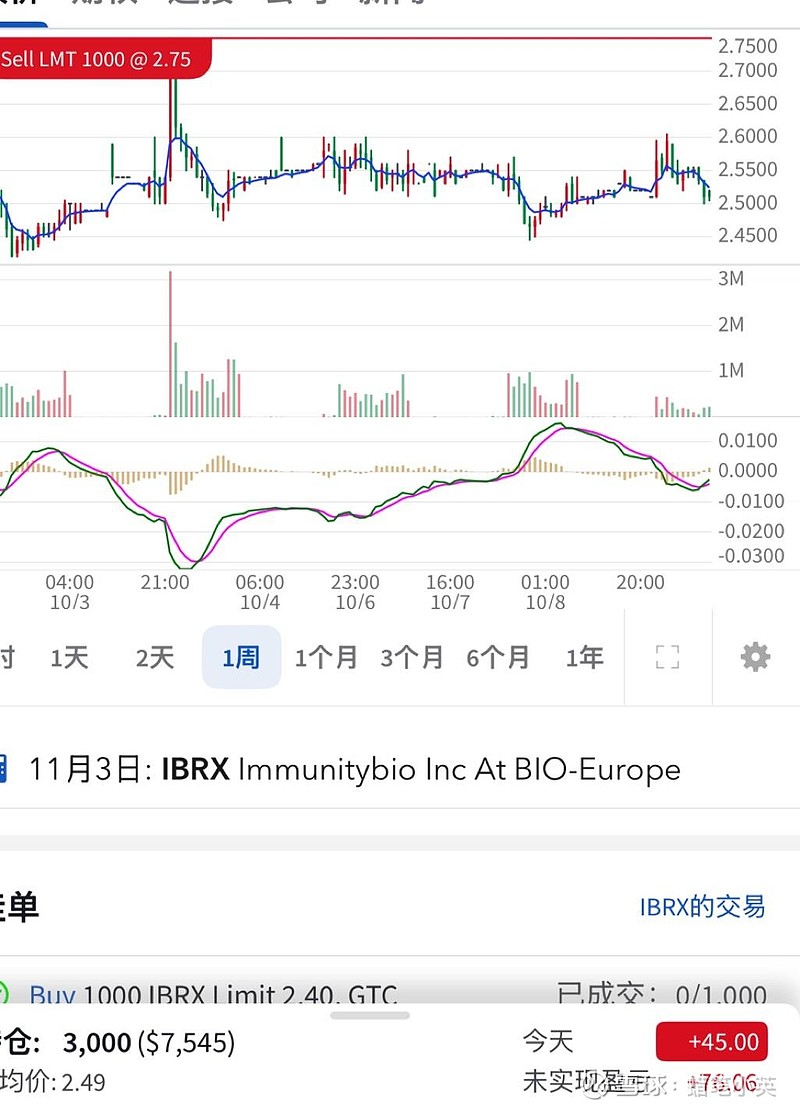Open chart settings gear icon
This screenshot has width=800, height=1111.
click(x=755, y=657)
